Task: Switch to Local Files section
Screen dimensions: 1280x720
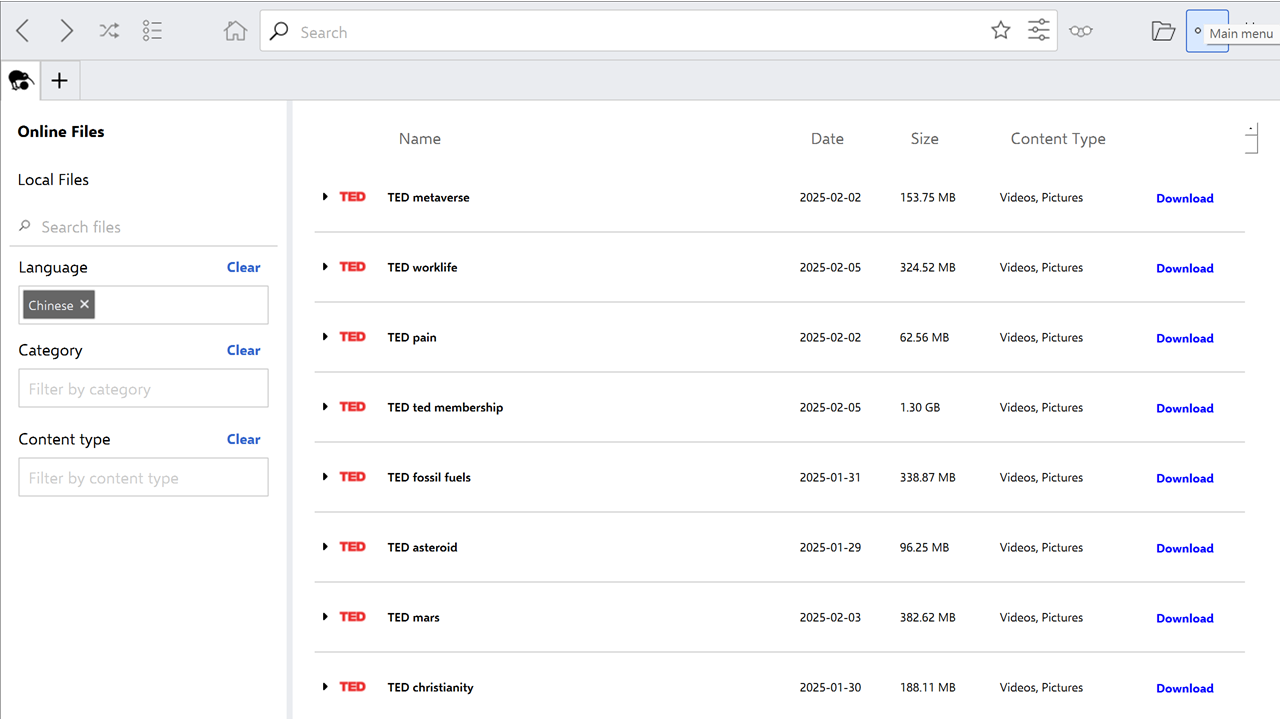Action: click(x=53, y=180)
